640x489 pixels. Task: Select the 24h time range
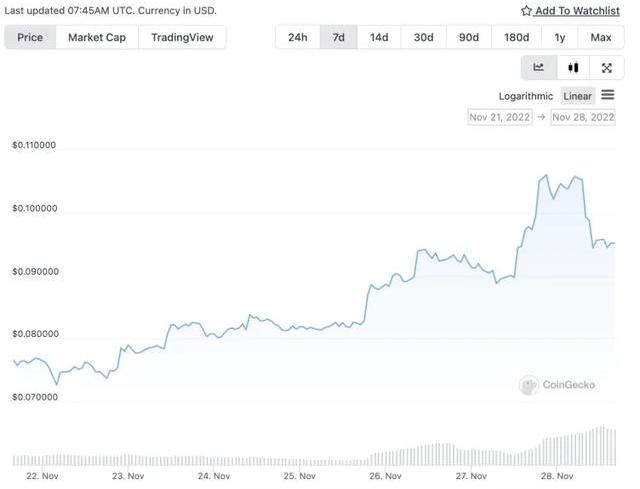[x=298, y=37]
